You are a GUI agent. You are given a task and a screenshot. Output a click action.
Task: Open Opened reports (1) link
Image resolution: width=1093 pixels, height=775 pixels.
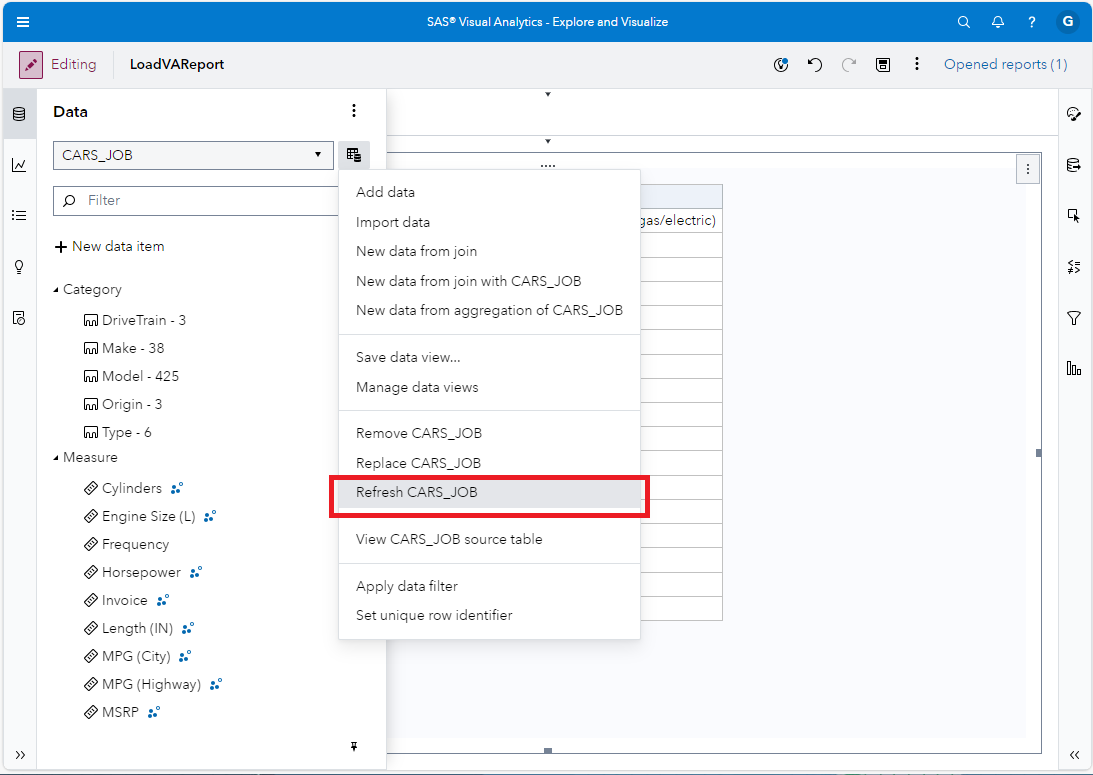point(1005,64)
